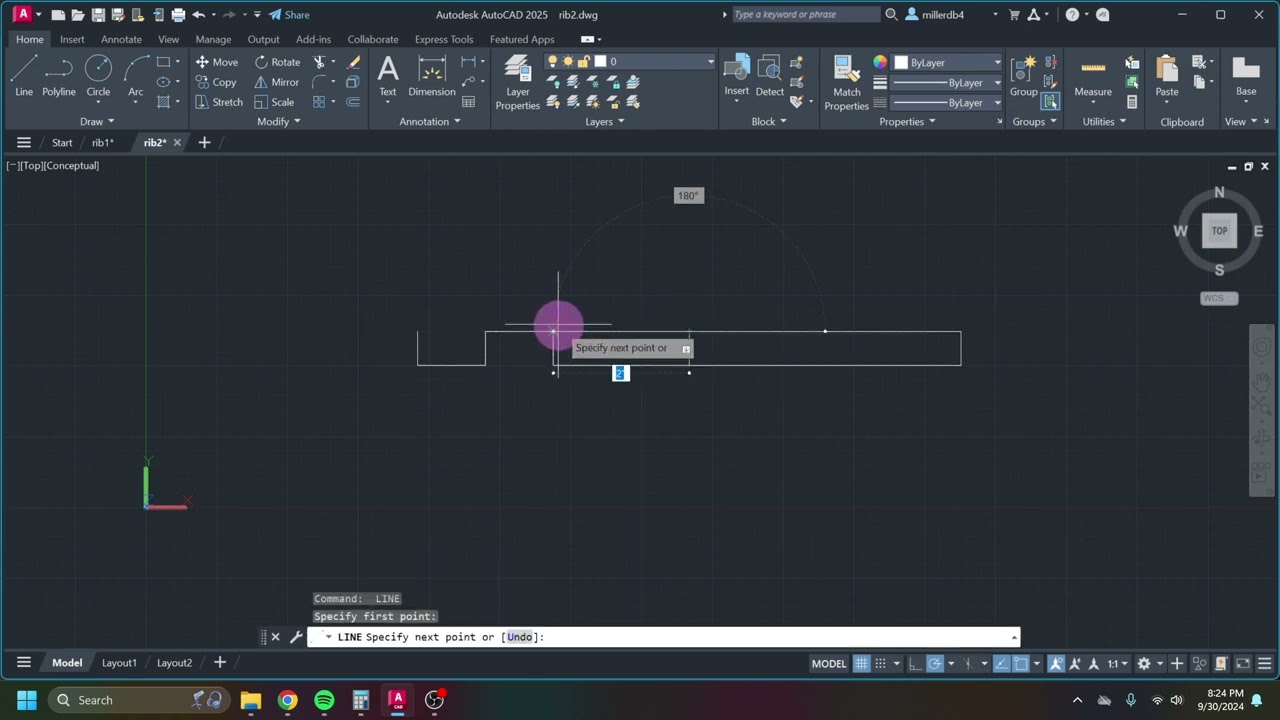Toggle polar tracking in status bar
Screen dimensions: 1280x720
click(x=935, y=663)
